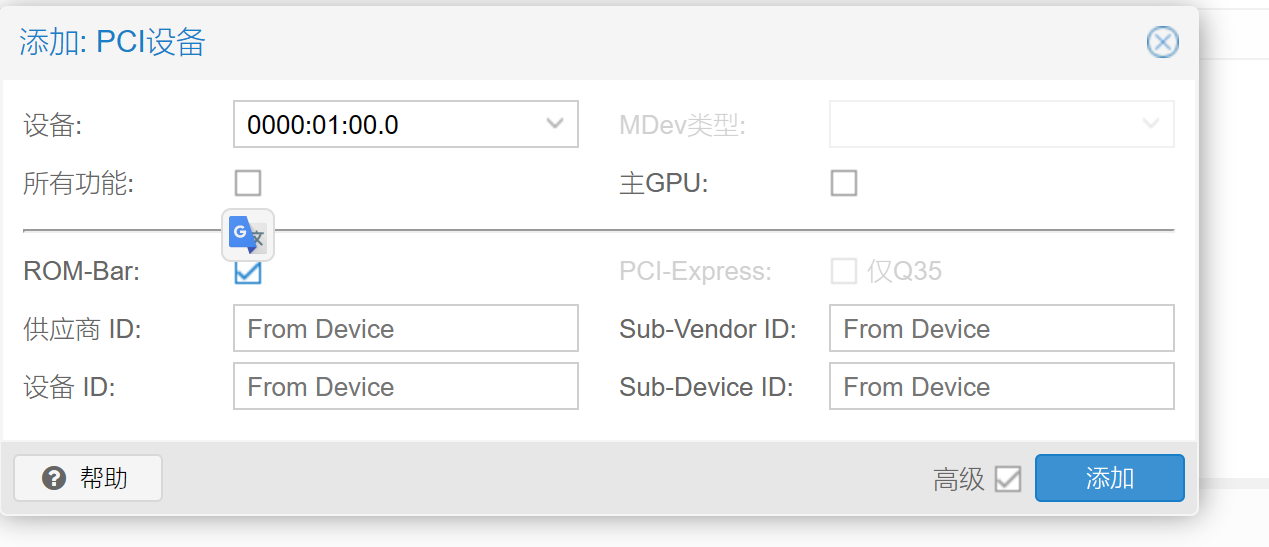Focus the 供应商 ID input field
Viewport: 1269px width, 547px height.
(406, 329)
